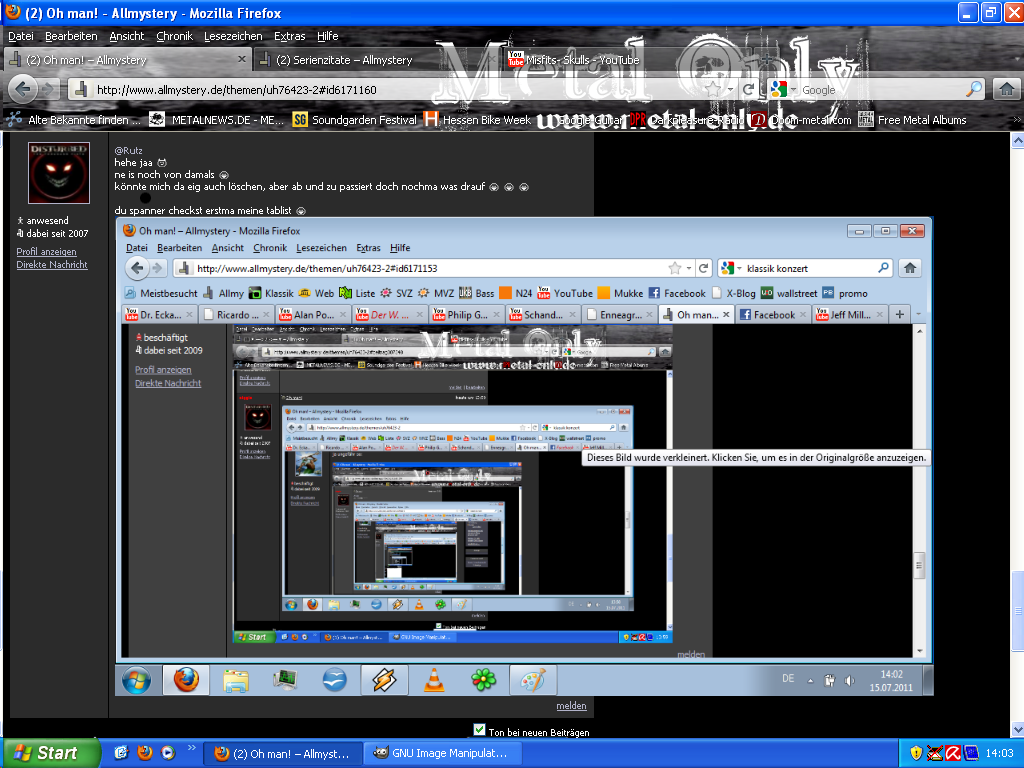Click the page scrollbar down arrow

pyautogui.click(x=1017, y=729)
